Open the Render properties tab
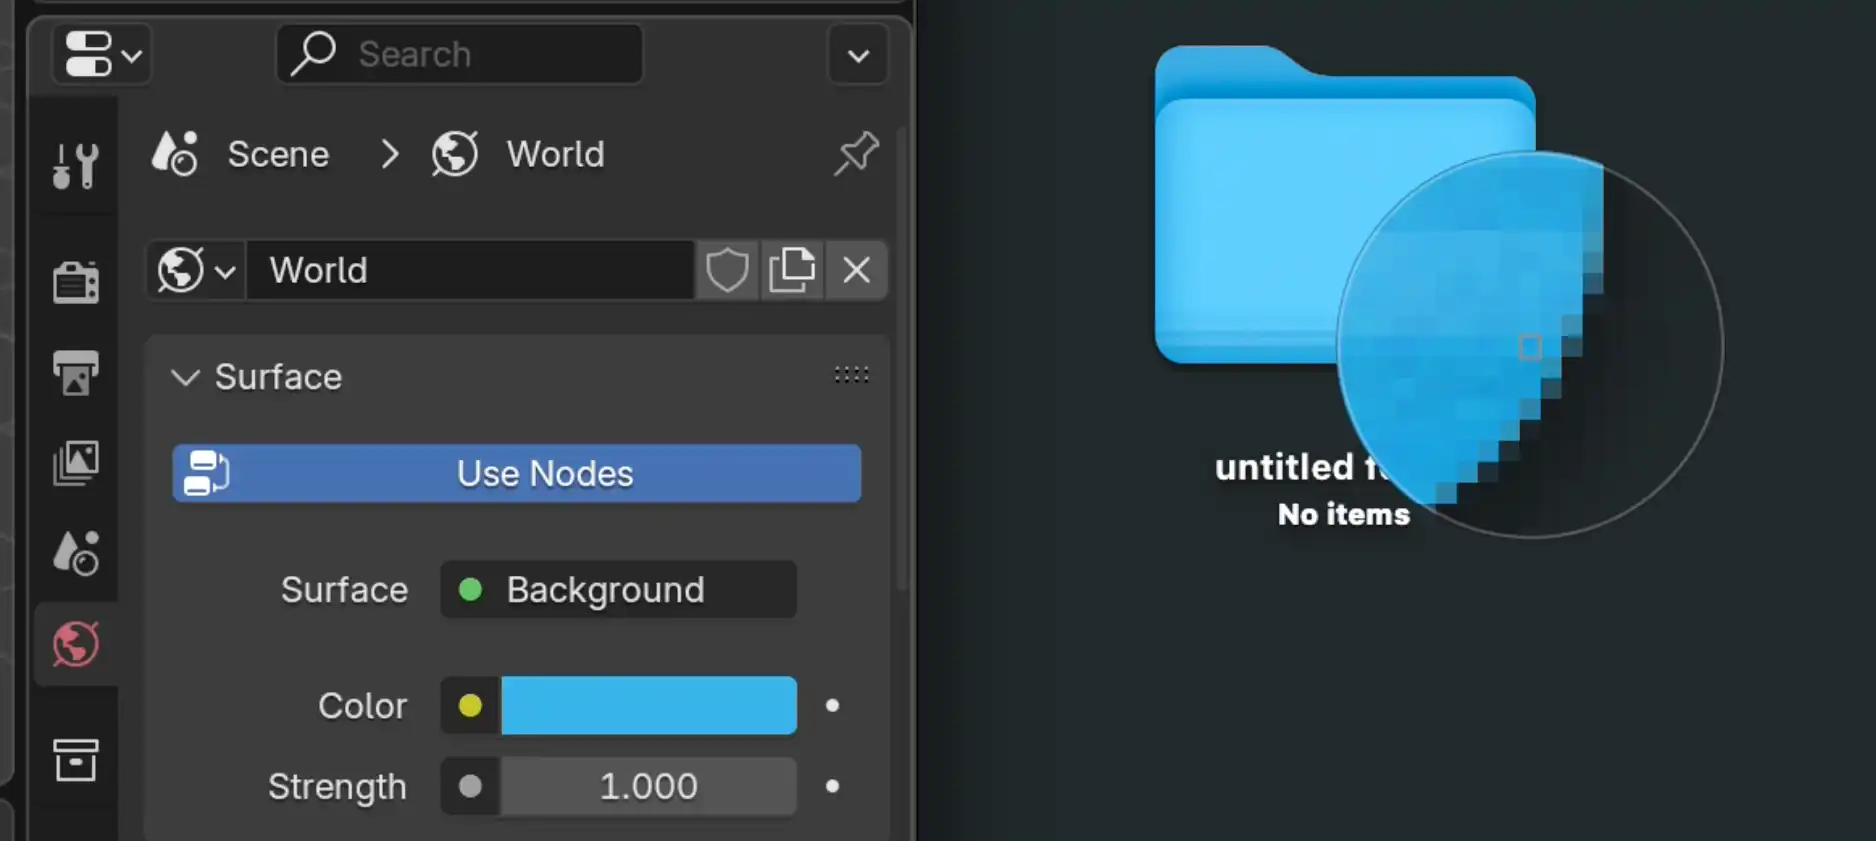This screenshot has height=841, width=1876. (76, 281)
